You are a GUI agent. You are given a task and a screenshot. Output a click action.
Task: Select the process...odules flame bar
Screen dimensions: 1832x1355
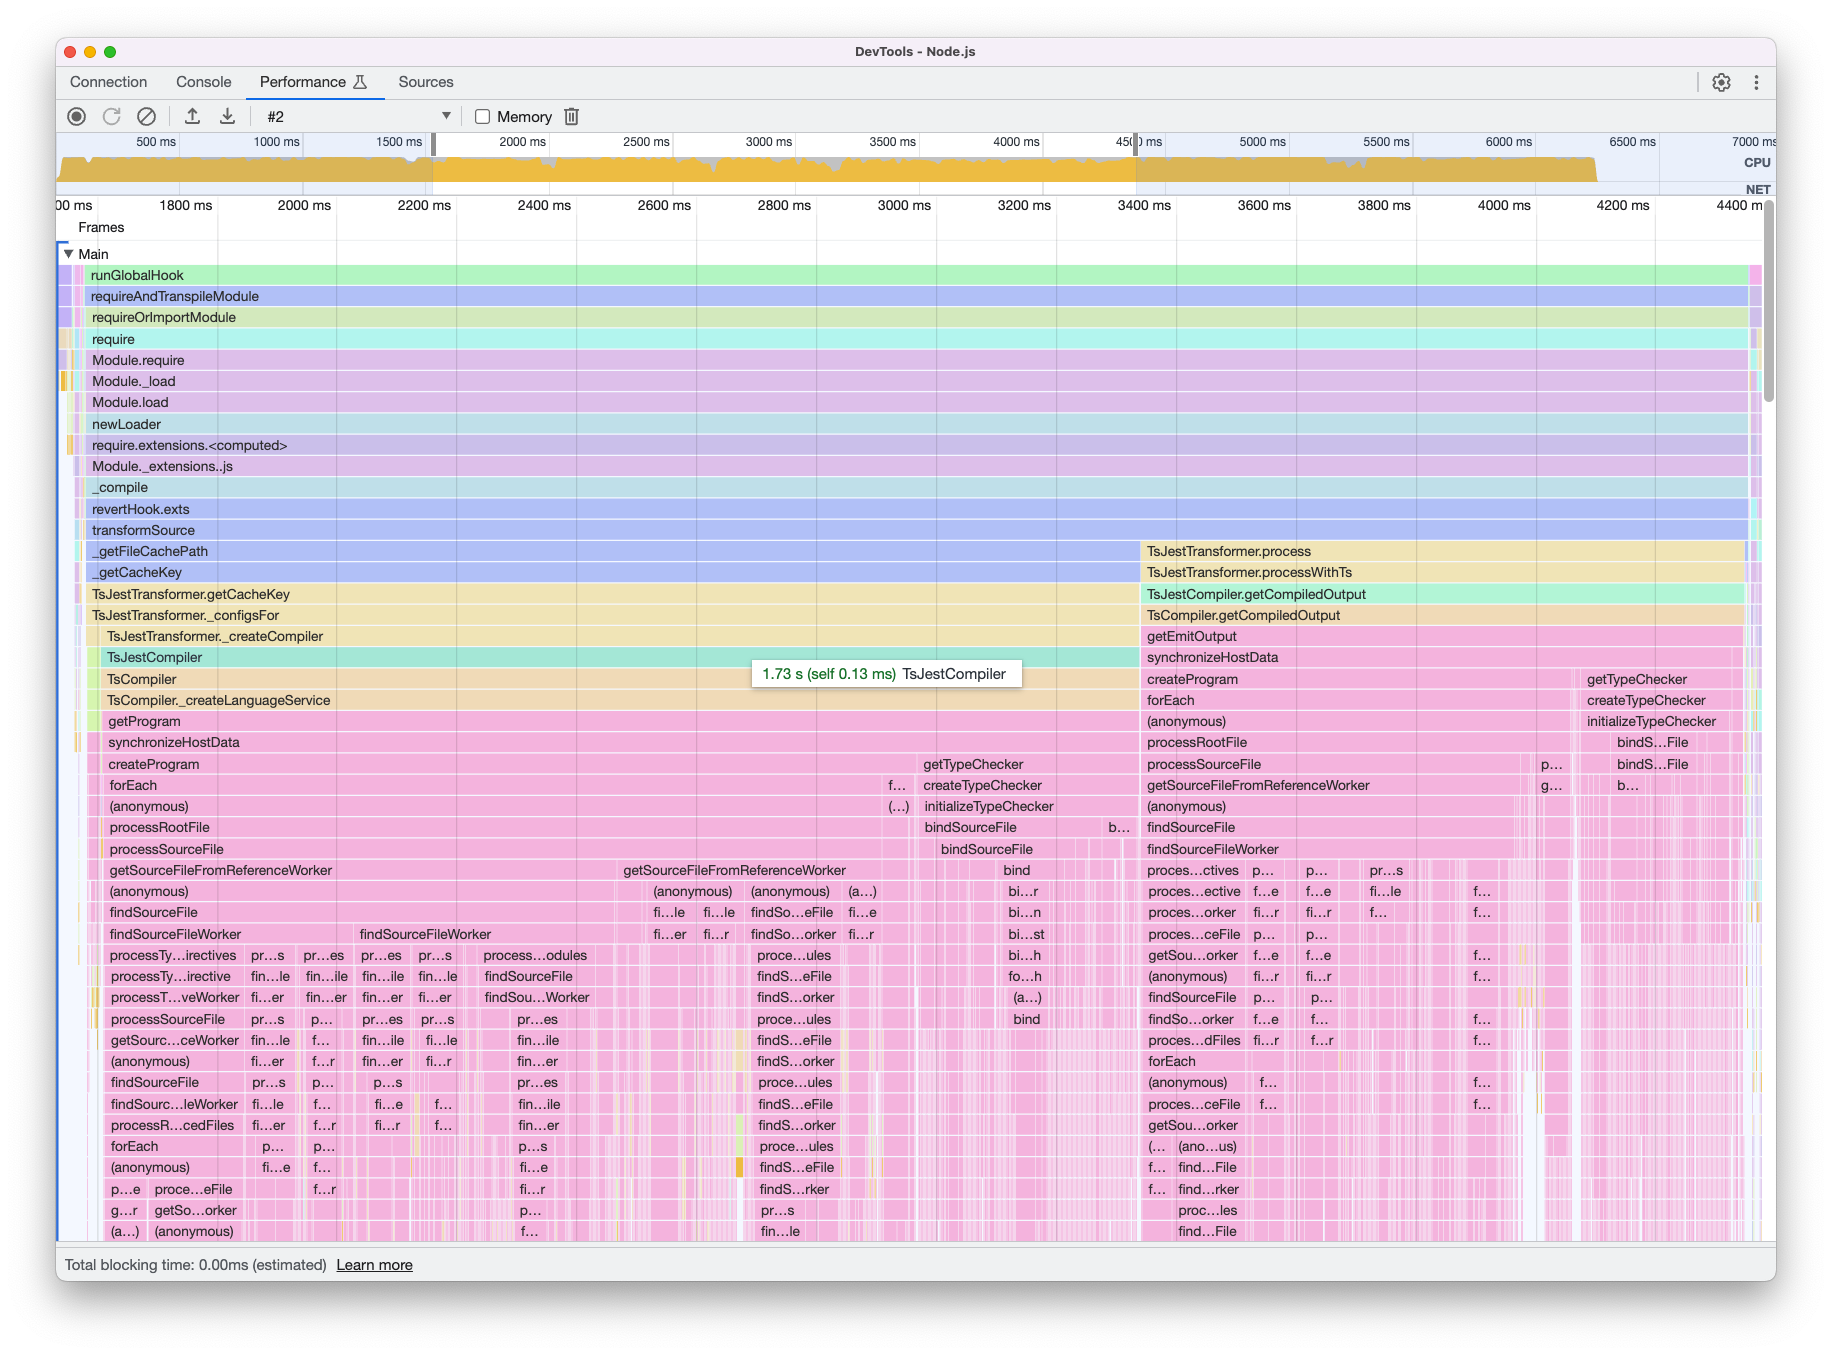point(536,955)
